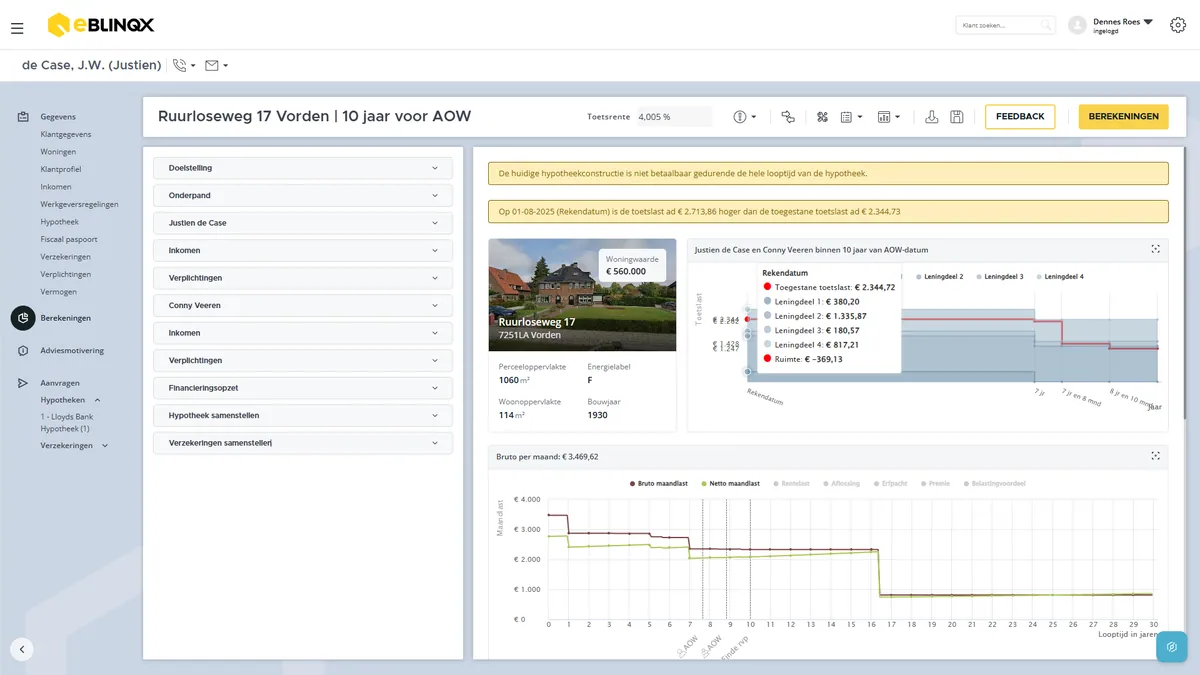Open Vermogen in the sidebar
The width and height of the screenshot is (1200, 675).
[x=58, y=292]
